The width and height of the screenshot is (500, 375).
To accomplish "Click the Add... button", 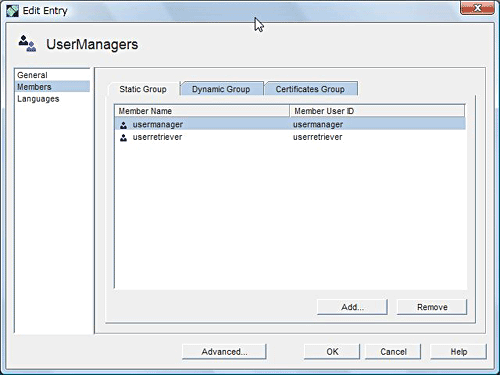I will (x=352, y=307).
